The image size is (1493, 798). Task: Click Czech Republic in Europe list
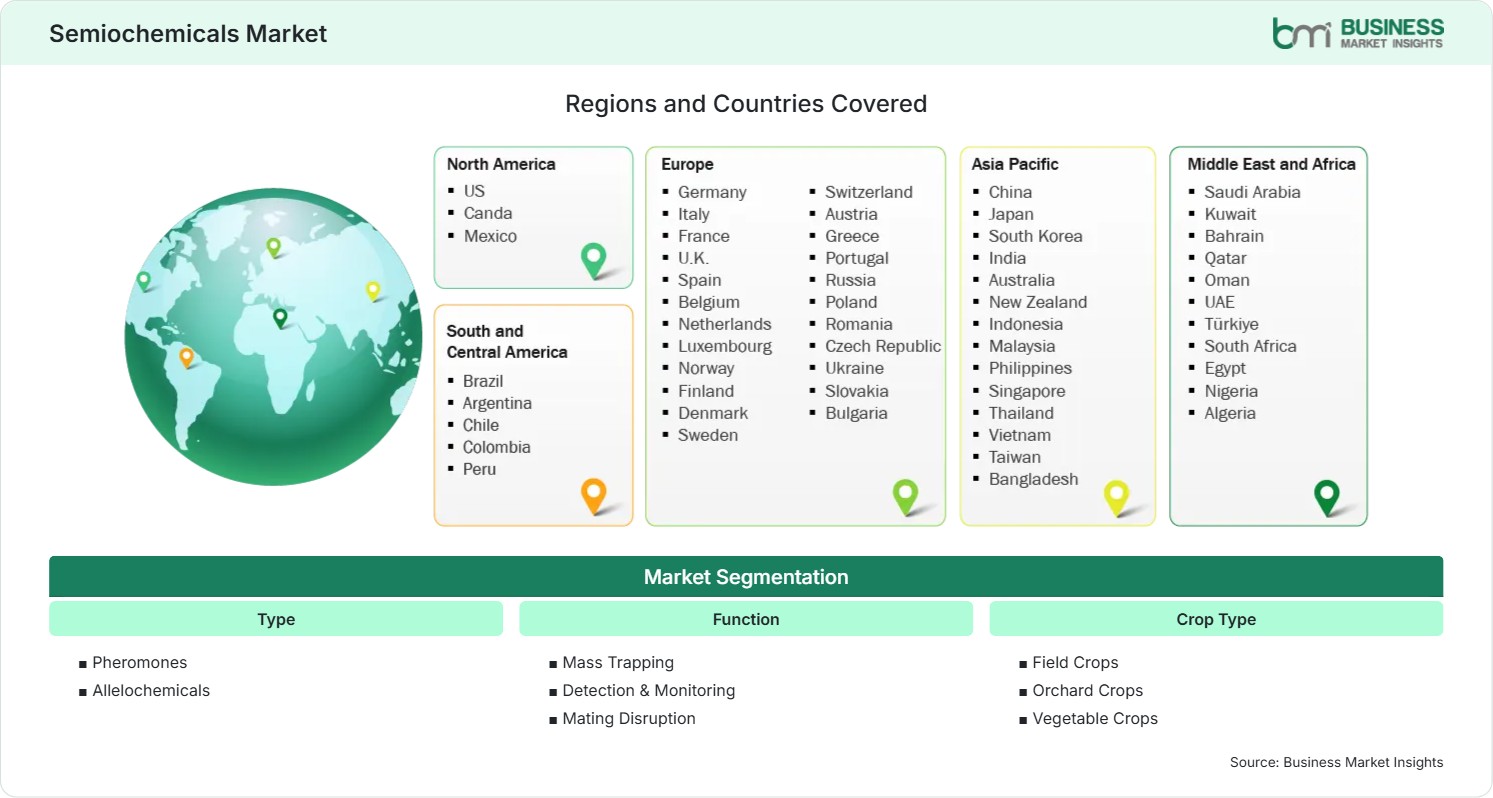click(x=883, y=346)
